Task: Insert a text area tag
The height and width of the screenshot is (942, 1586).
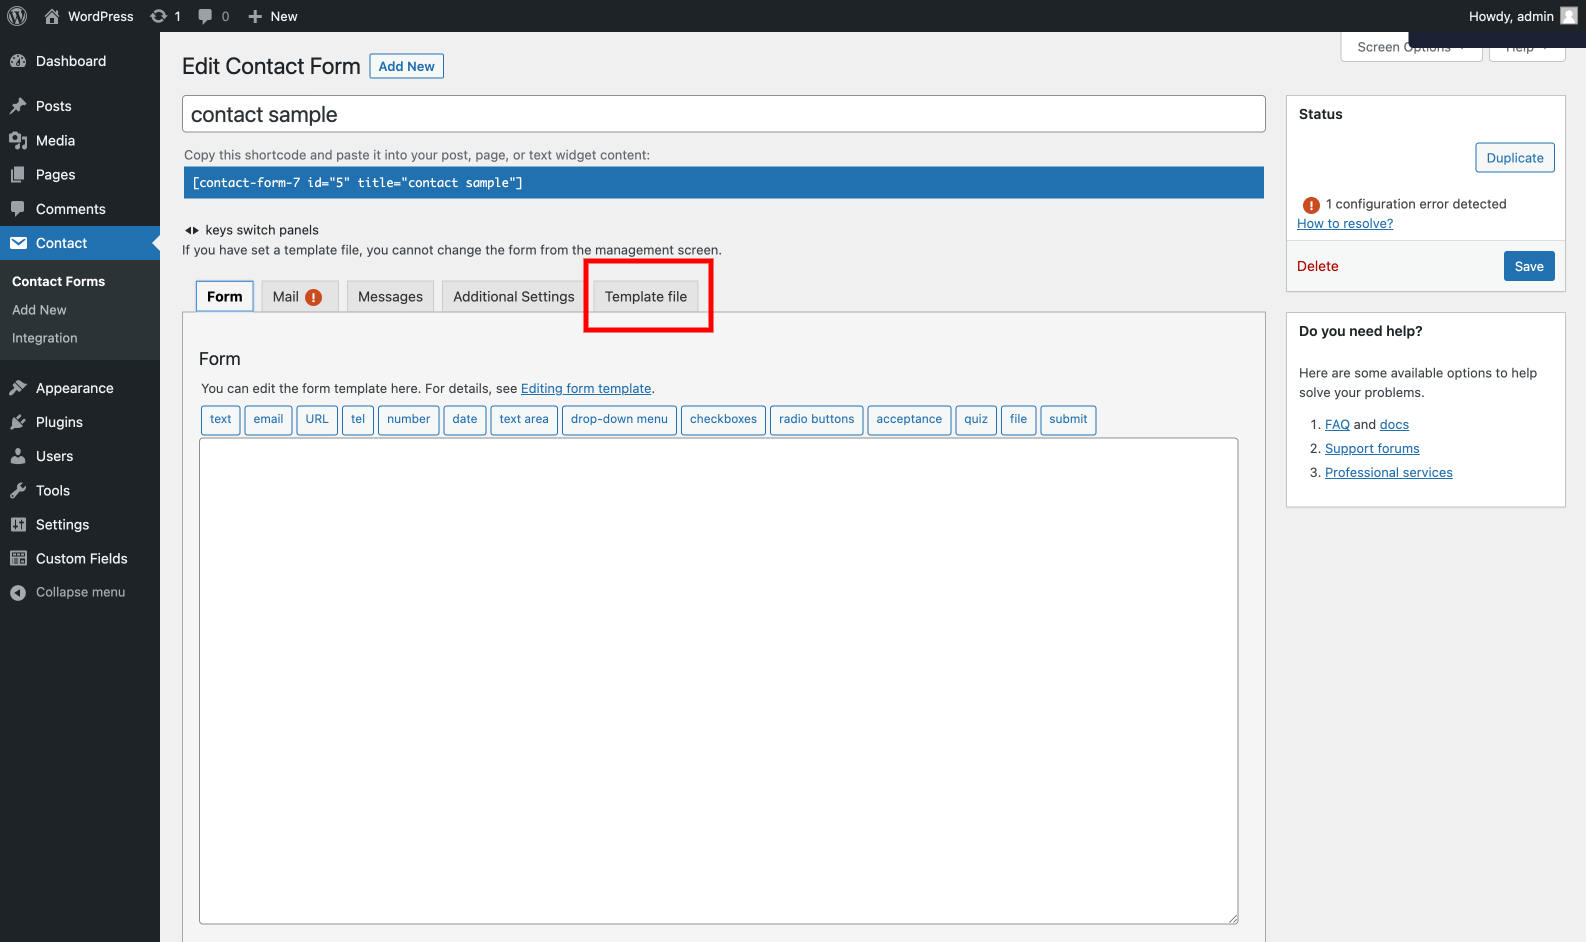Action: tap(524, 420)
